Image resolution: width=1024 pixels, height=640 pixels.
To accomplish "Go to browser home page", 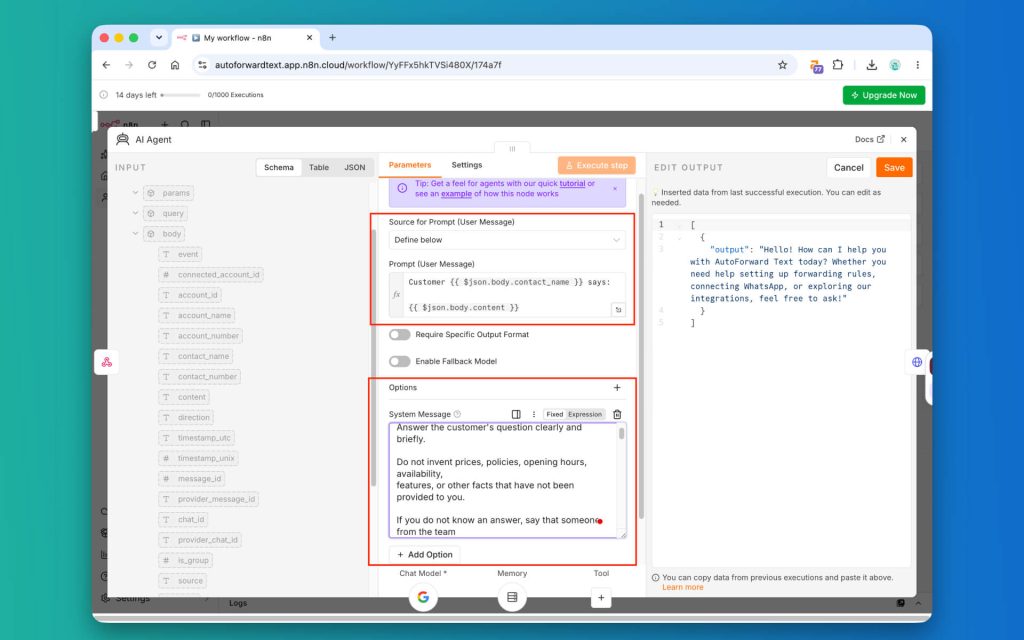I will (175, 65).
